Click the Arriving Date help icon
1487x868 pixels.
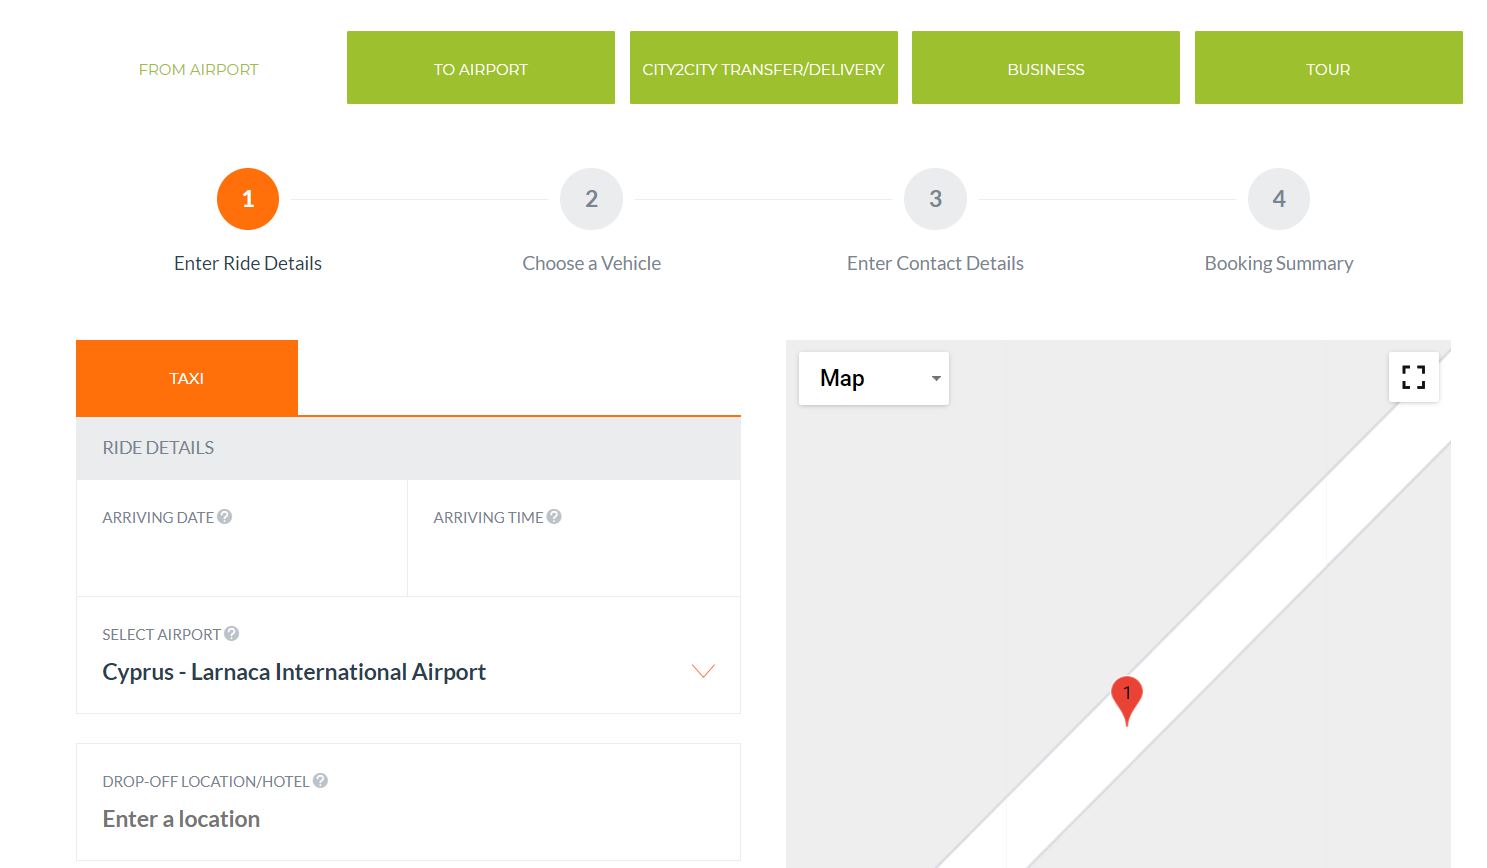(x=225, y=517)
